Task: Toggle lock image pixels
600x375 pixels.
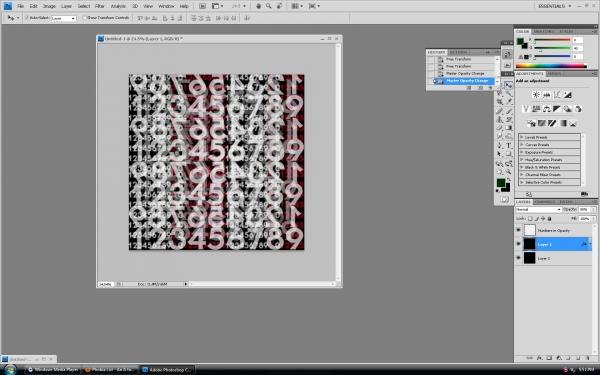Action: [537, 218]
